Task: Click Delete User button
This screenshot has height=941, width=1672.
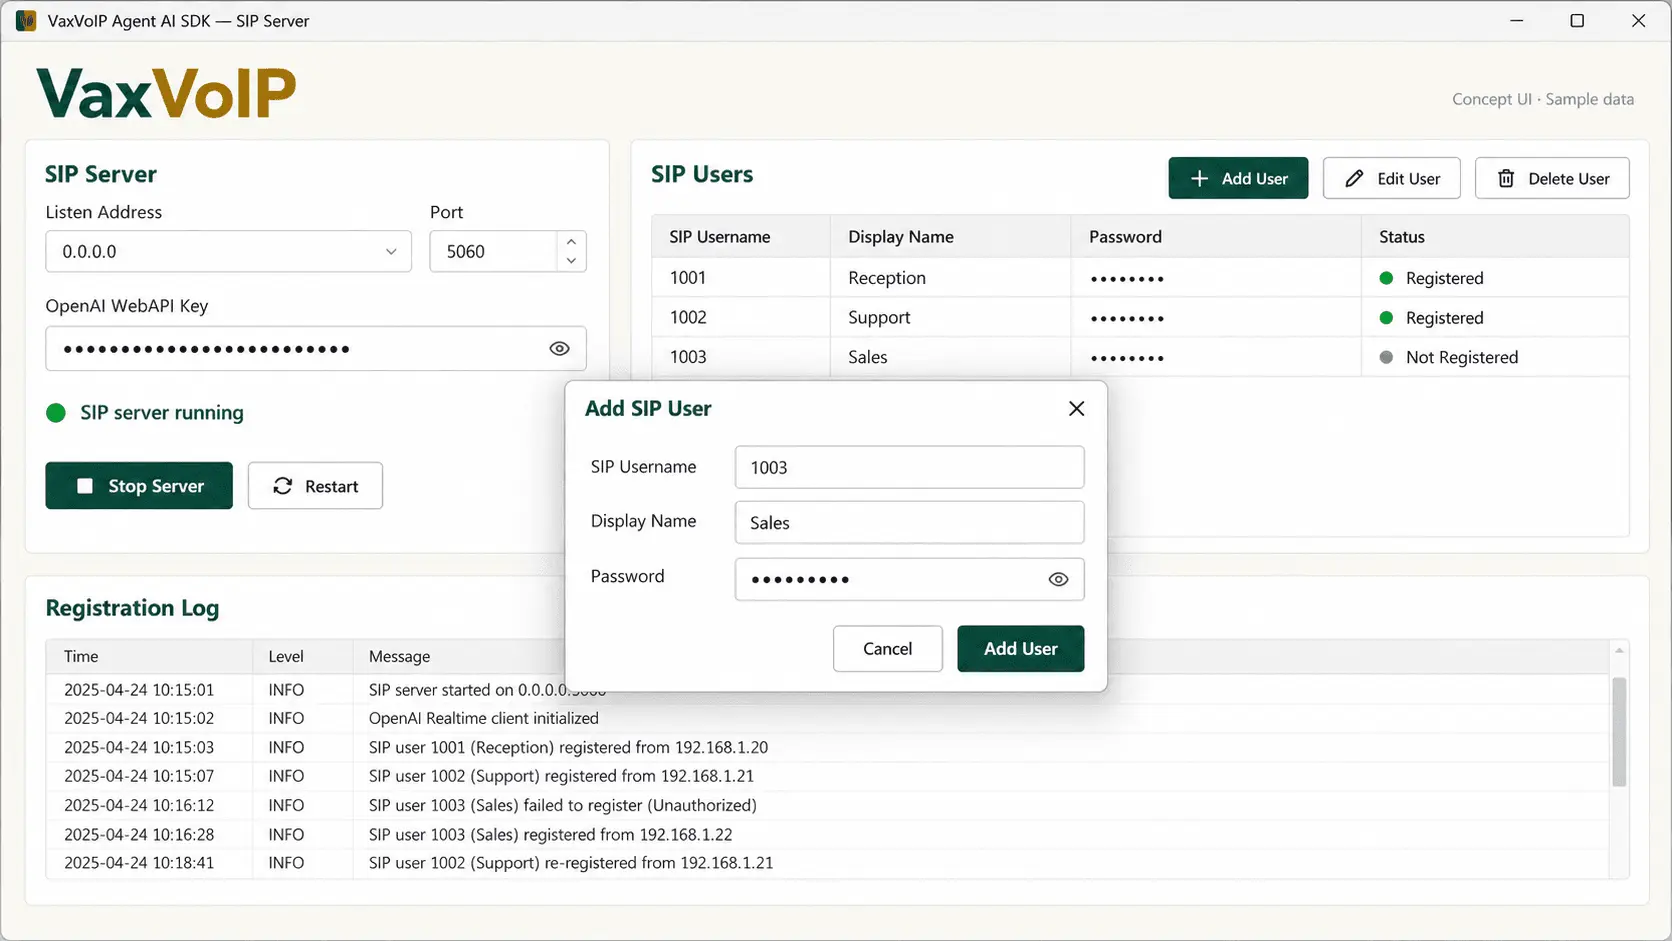Action: pos(1552,178)
